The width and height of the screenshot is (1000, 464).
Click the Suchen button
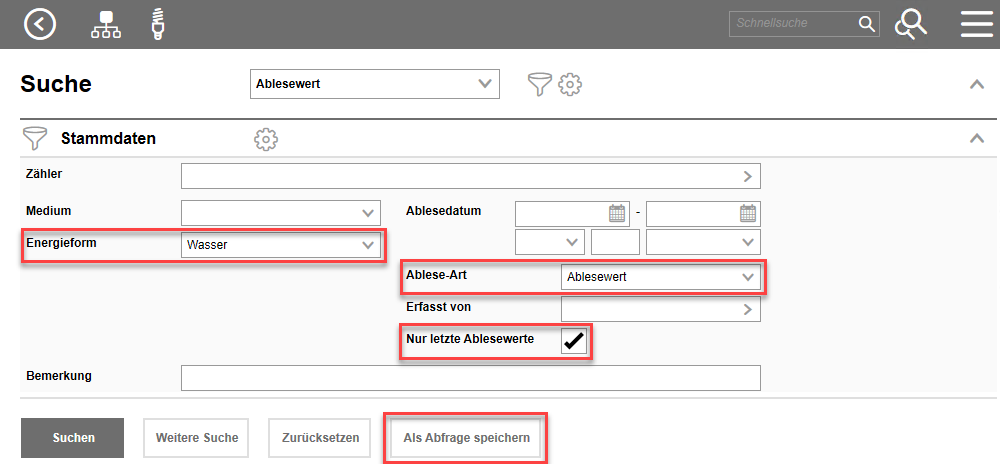tap(72, 438)
